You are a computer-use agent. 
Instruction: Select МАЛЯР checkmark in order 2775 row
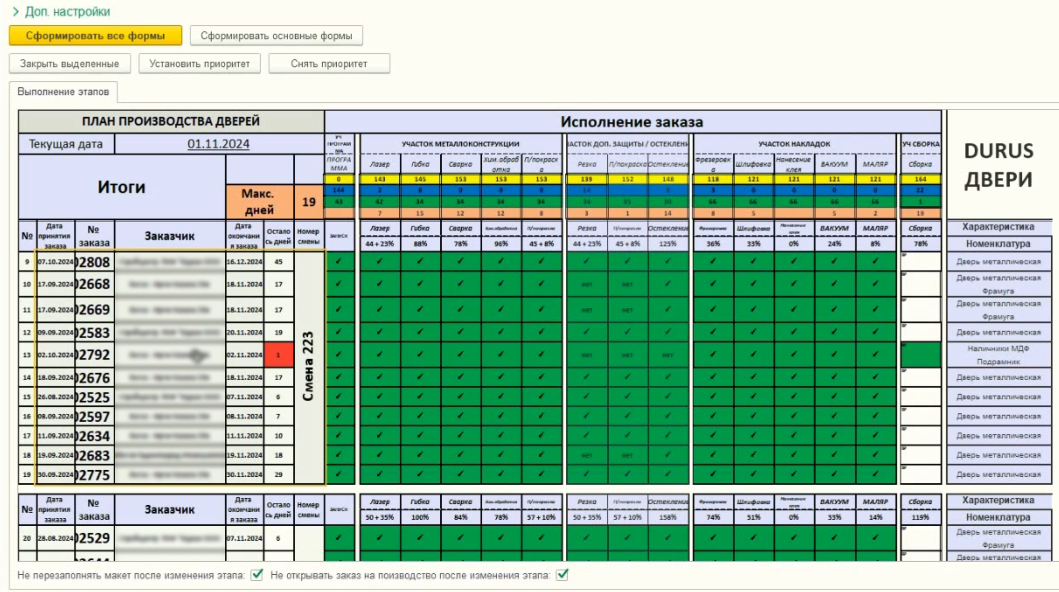874,473
